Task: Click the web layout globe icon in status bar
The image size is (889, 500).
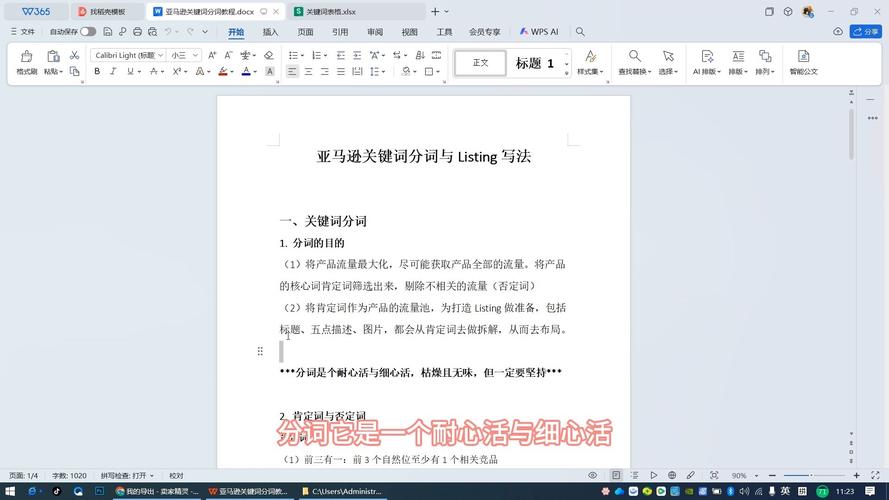Action: coord(672,475)
